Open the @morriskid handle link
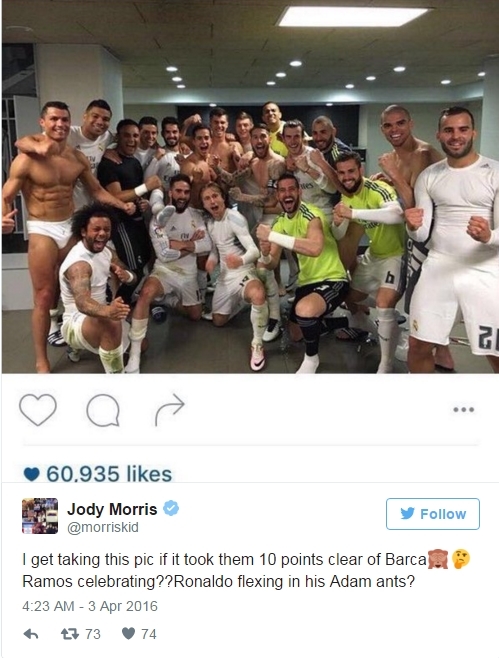This screenshot has height=658, width=499. click(103, 527)
